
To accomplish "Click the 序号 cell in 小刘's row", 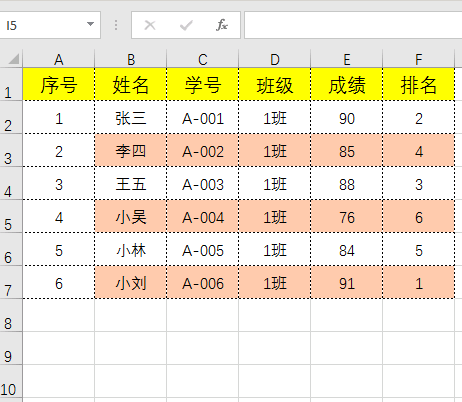I will (59, 282).
